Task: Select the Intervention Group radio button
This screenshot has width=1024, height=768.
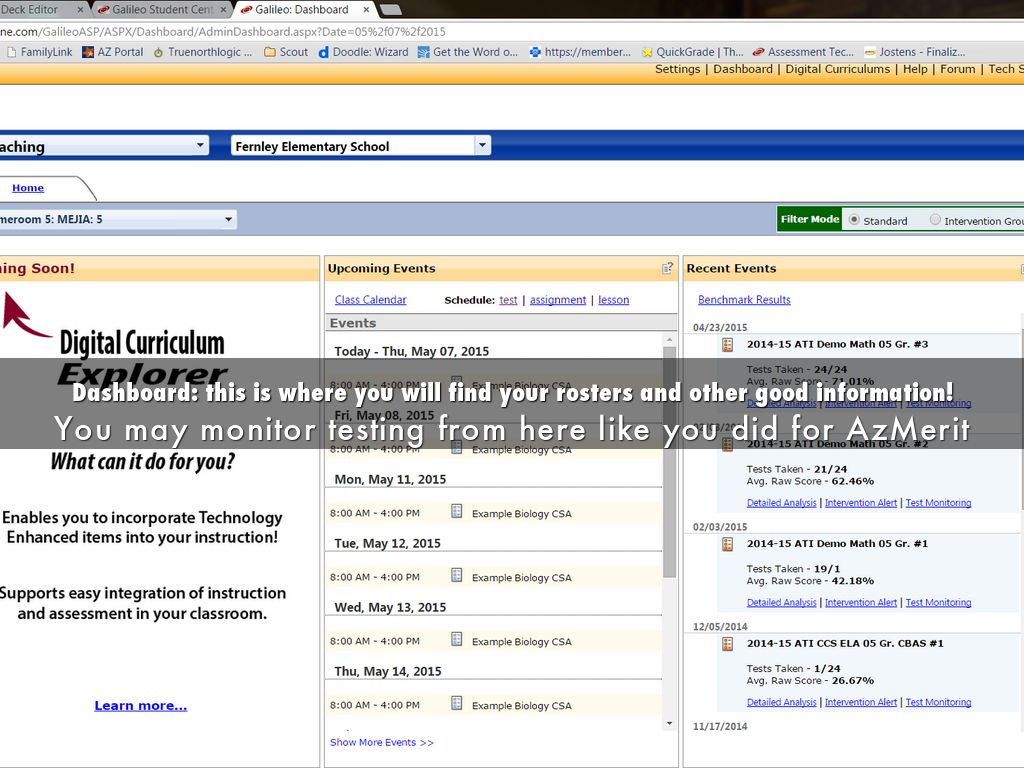Action: pyautogui.click(x=935, y=220)
